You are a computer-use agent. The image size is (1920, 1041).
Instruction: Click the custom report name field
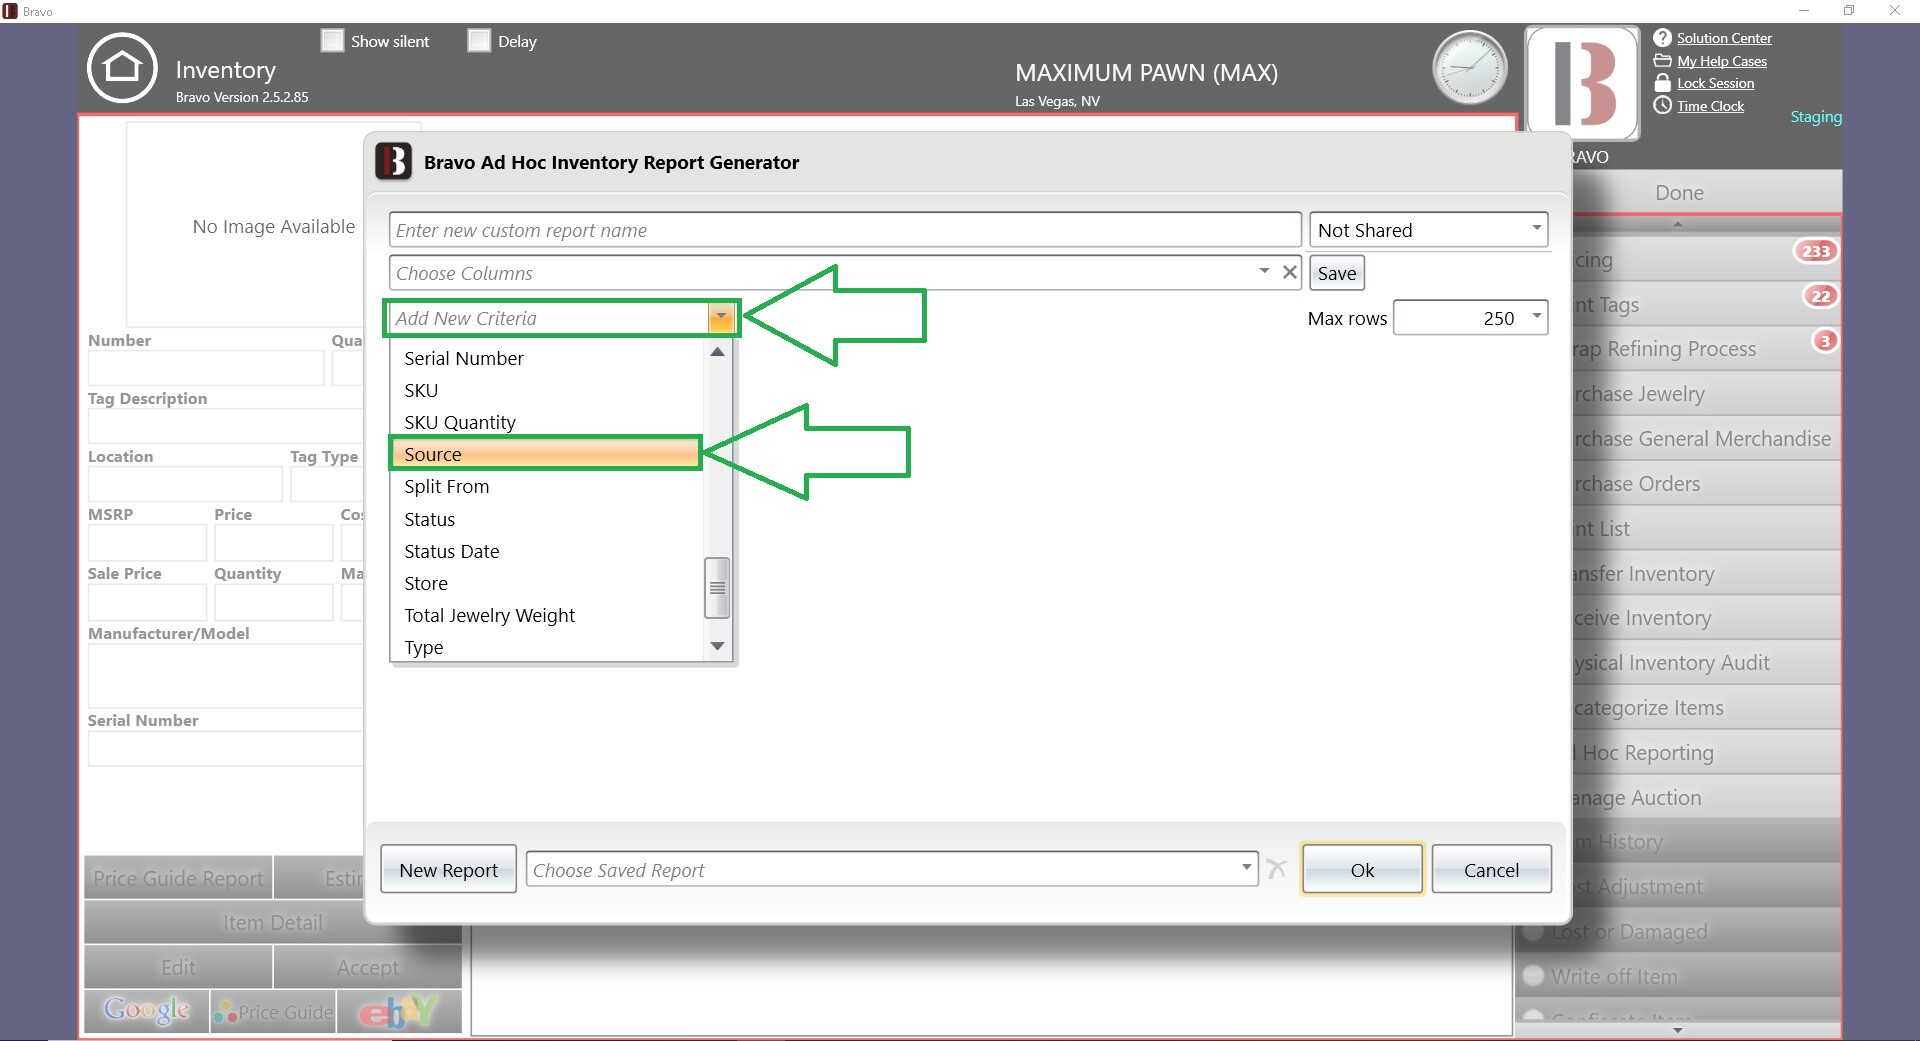click(845, 230)
